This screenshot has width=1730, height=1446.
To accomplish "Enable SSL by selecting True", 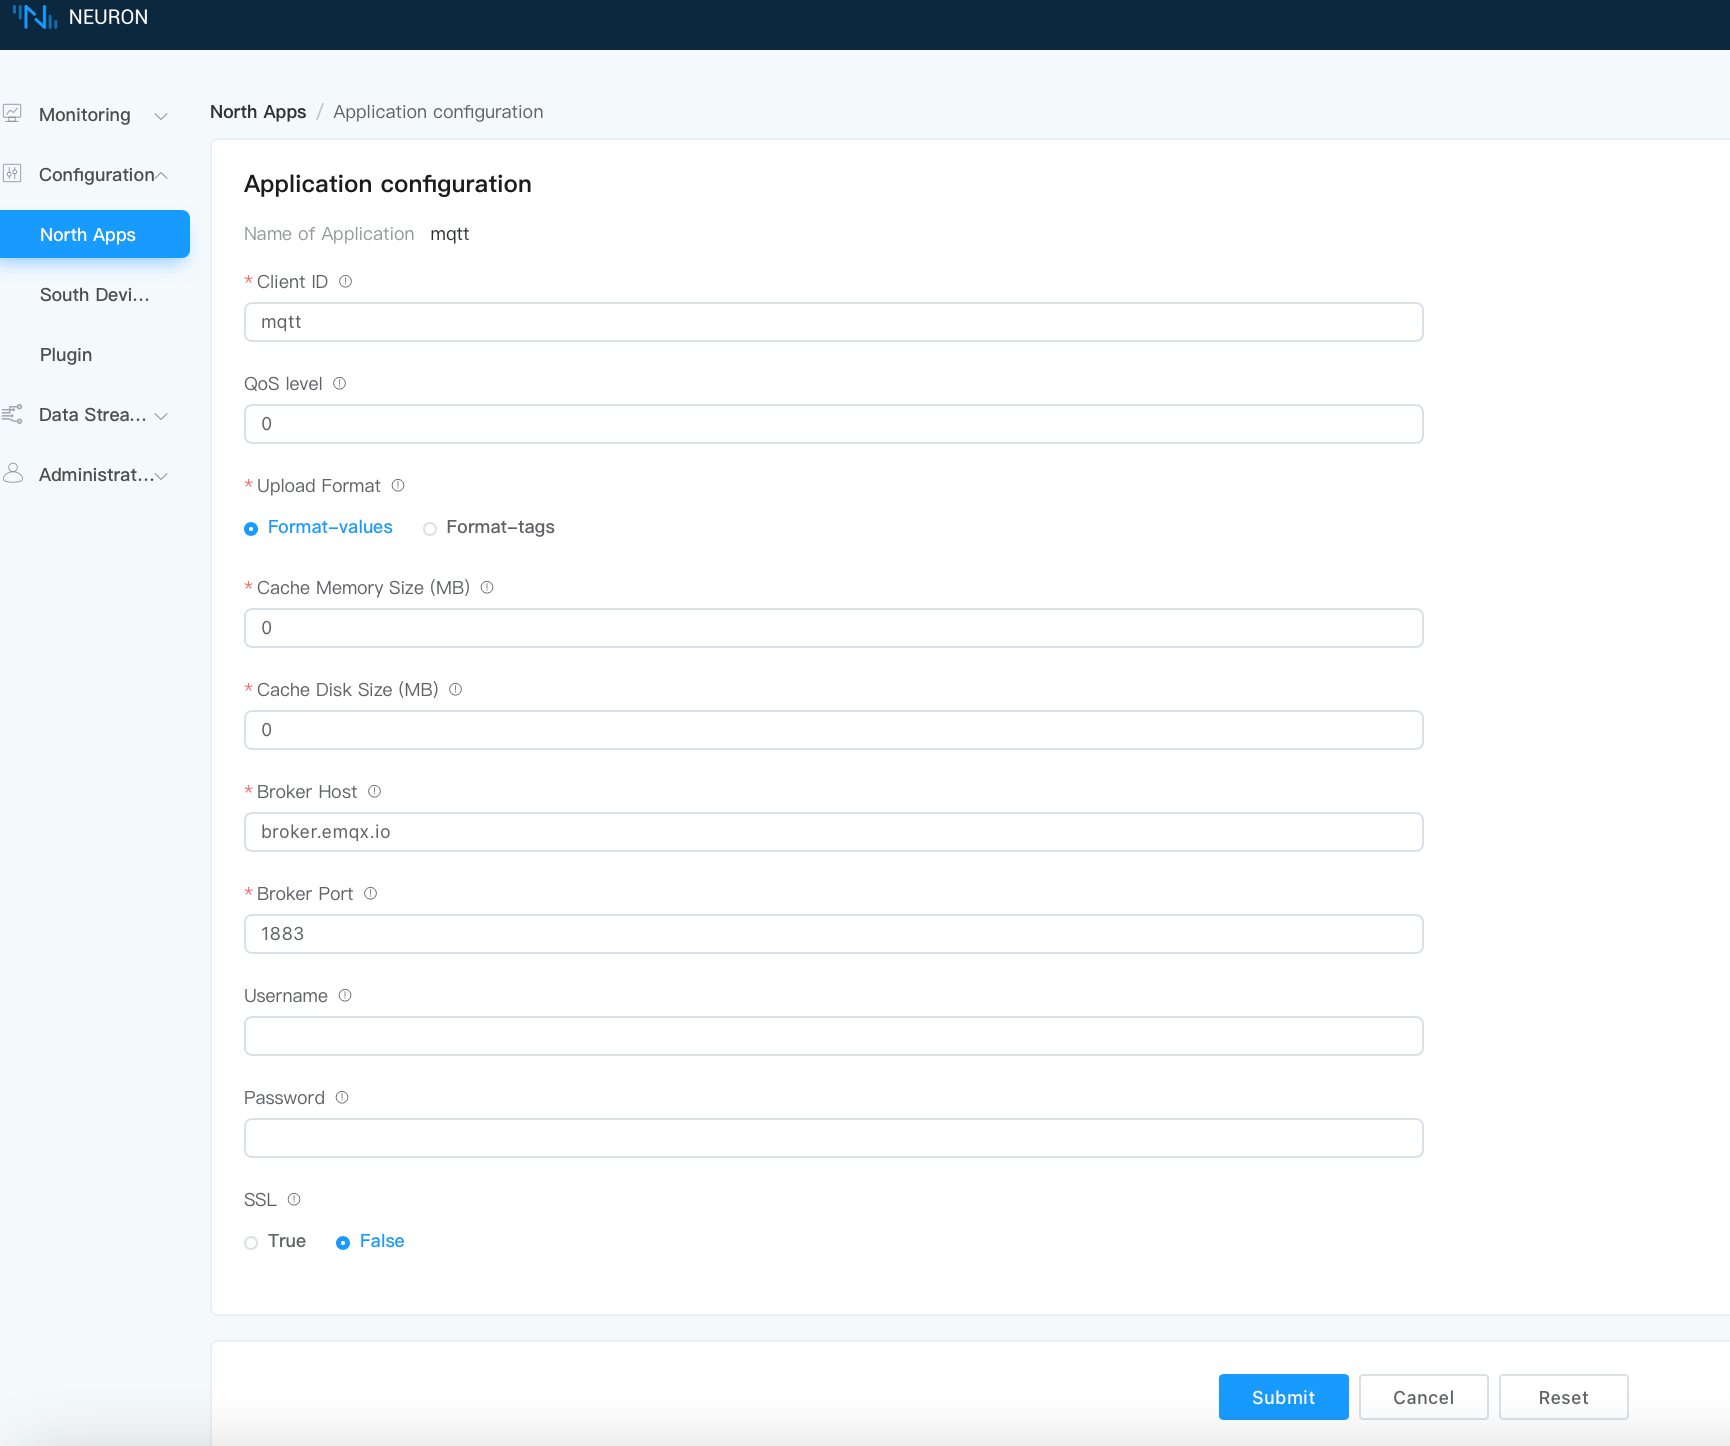I will coord(251,1242).
